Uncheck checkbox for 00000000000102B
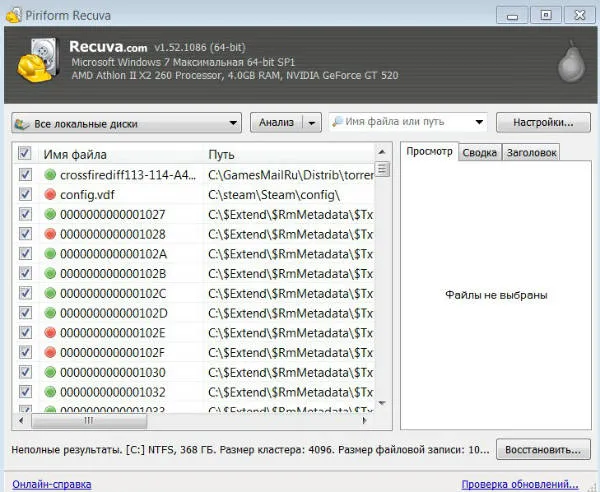Image resolution: width=600 pixels, height=492 pixels. pyautogui.click(x=25, y=274)
